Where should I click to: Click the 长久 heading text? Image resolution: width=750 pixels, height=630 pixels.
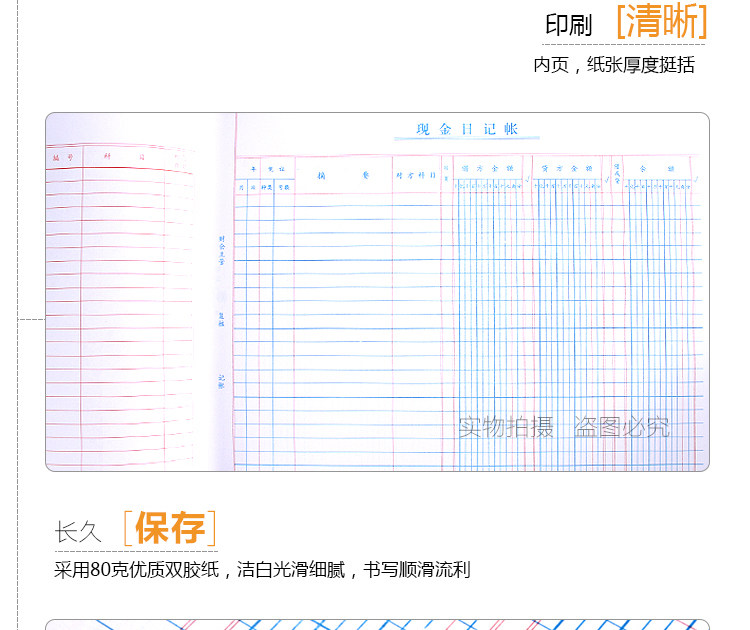79,532
